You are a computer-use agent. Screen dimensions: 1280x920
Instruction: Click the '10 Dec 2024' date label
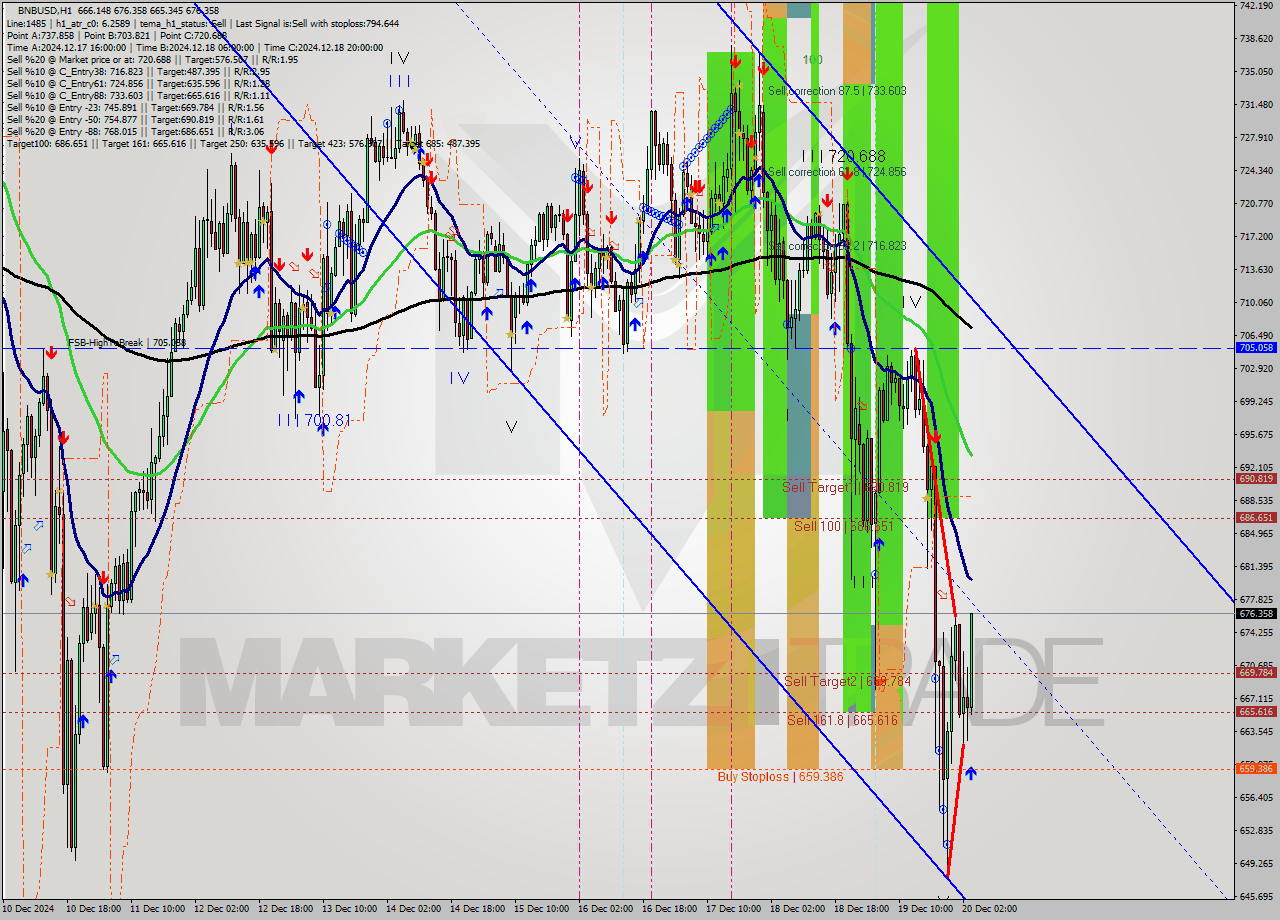pos(30,909)
